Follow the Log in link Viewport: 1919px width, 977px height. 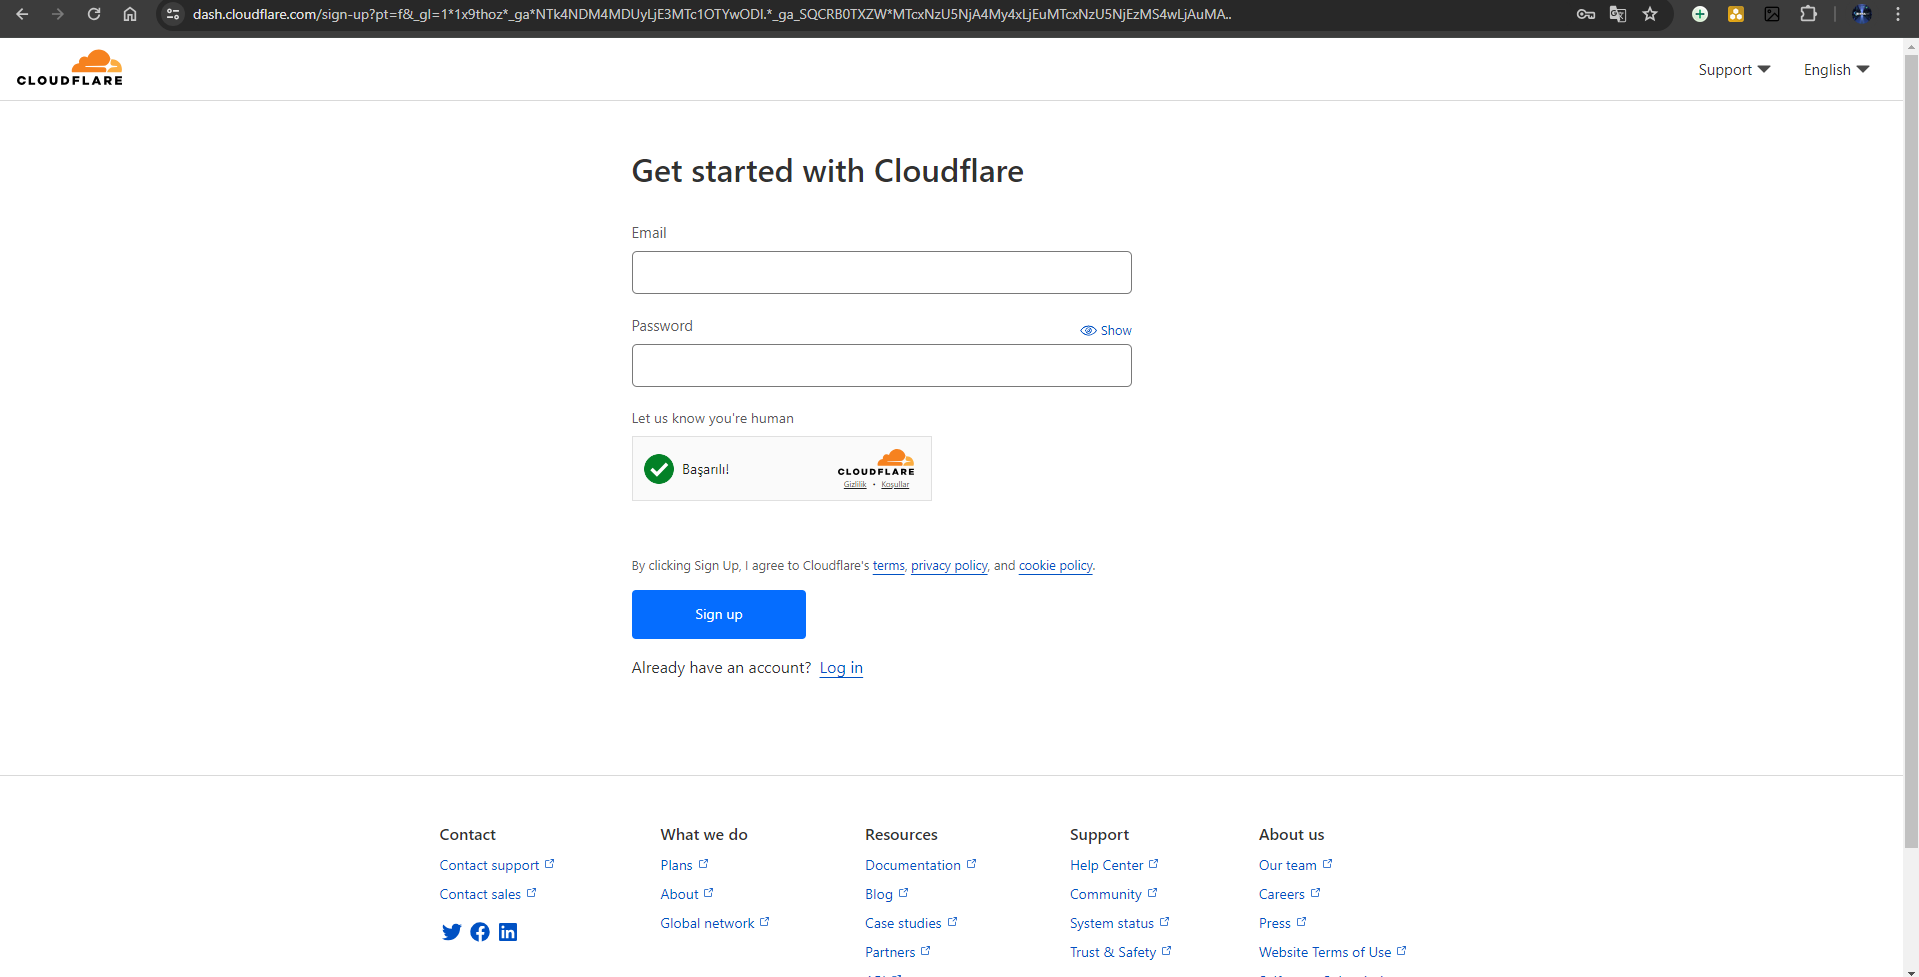pos(841,668)
